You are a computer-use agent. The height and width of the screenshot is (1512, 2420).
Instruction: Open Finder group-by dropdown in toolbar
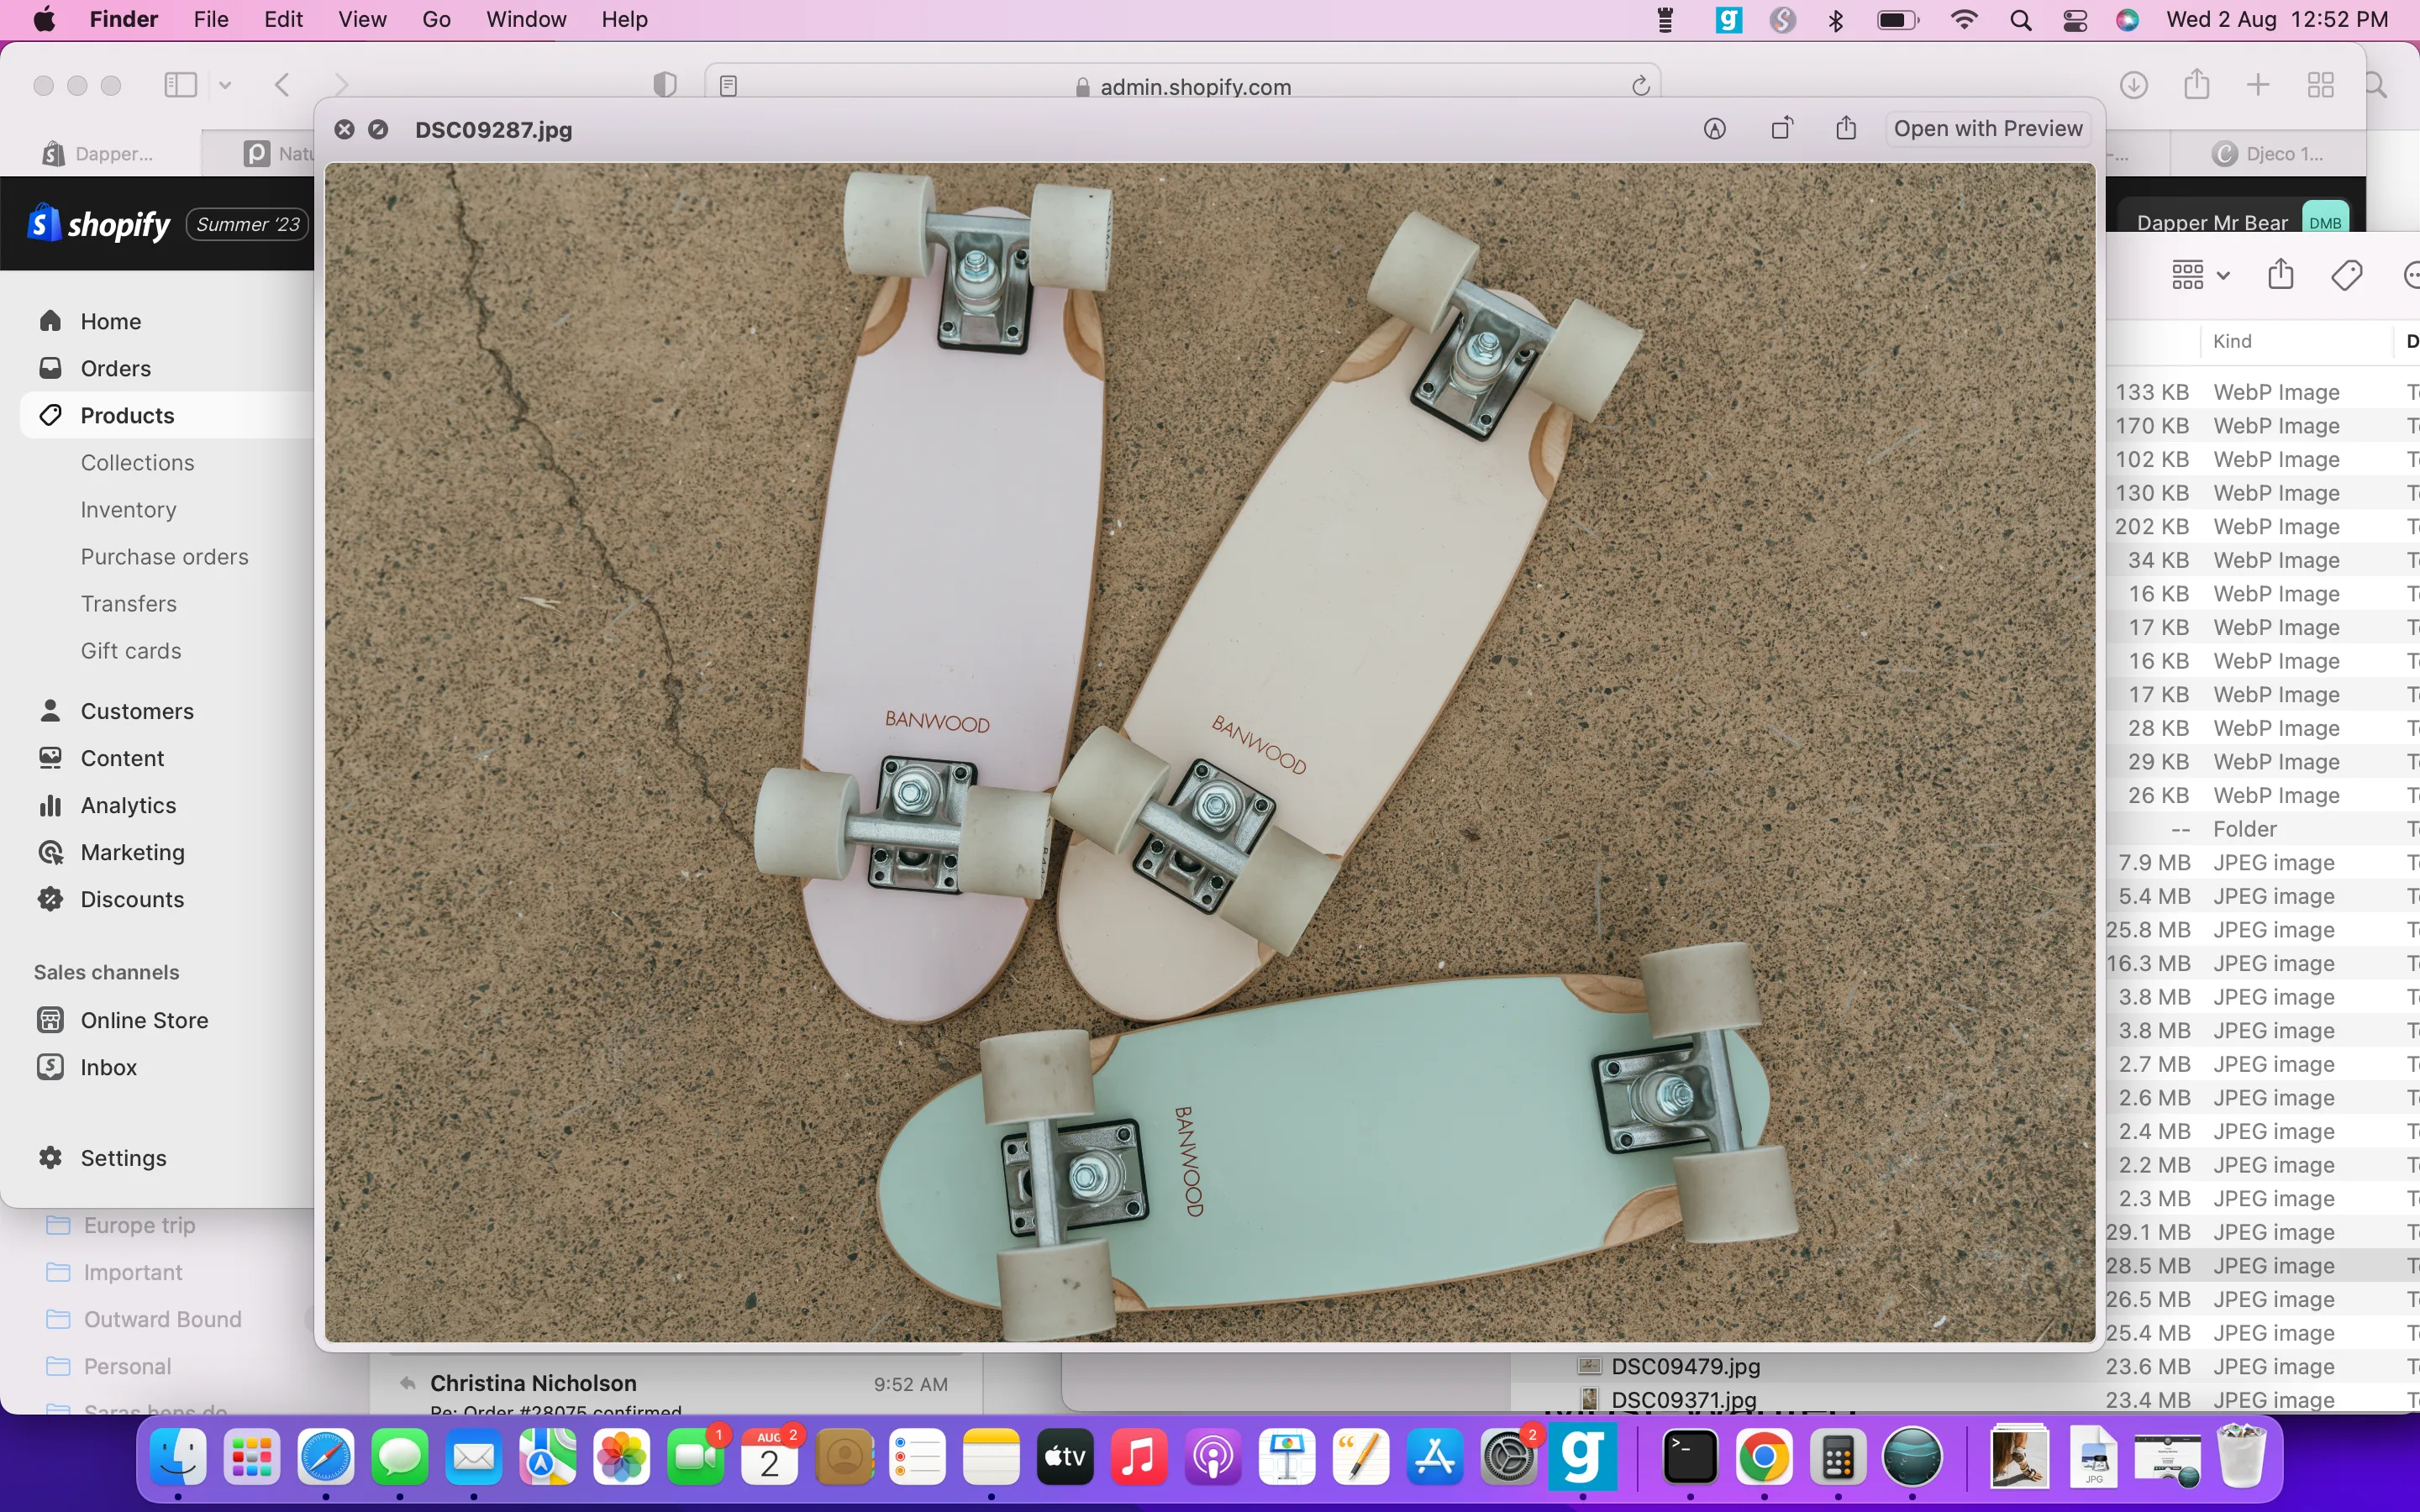(2201, 275)
